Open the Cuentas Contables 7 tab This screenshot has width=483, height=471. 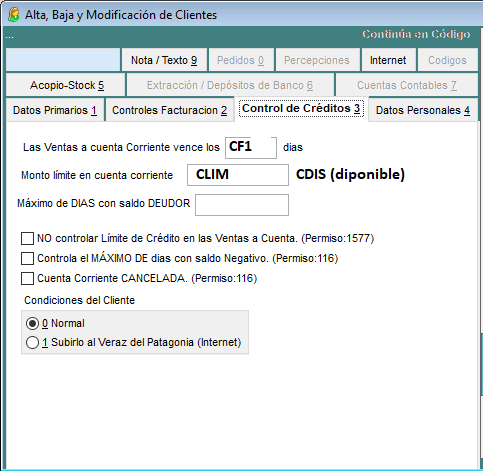[x=407, y=85]
